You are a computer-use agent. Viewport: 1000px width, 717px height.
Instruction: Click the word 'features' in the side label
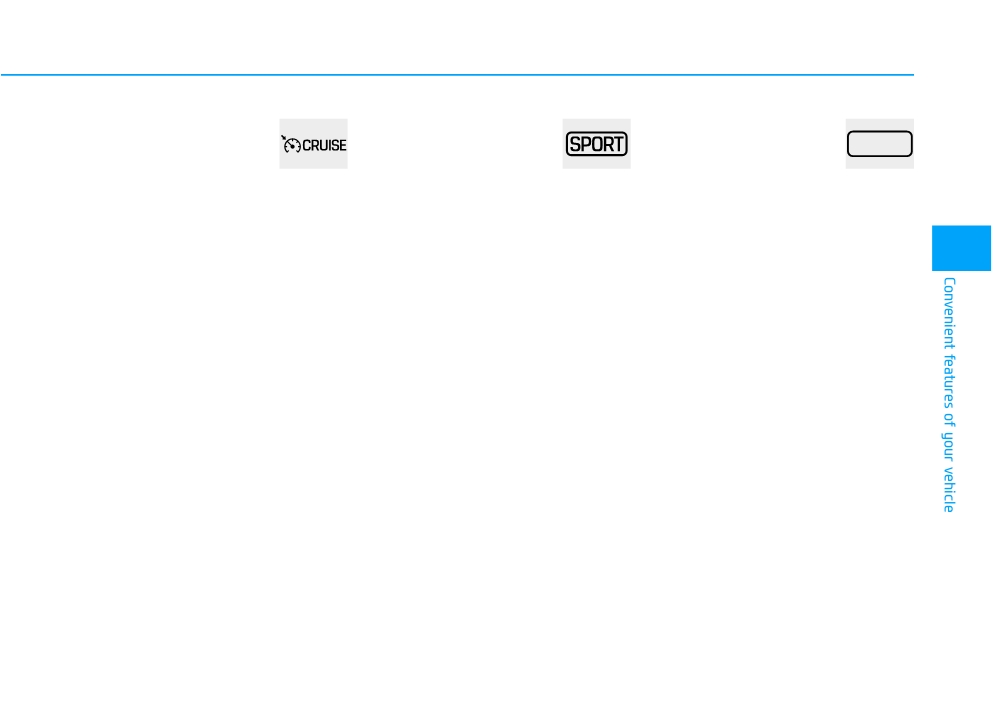click(949, 382)
